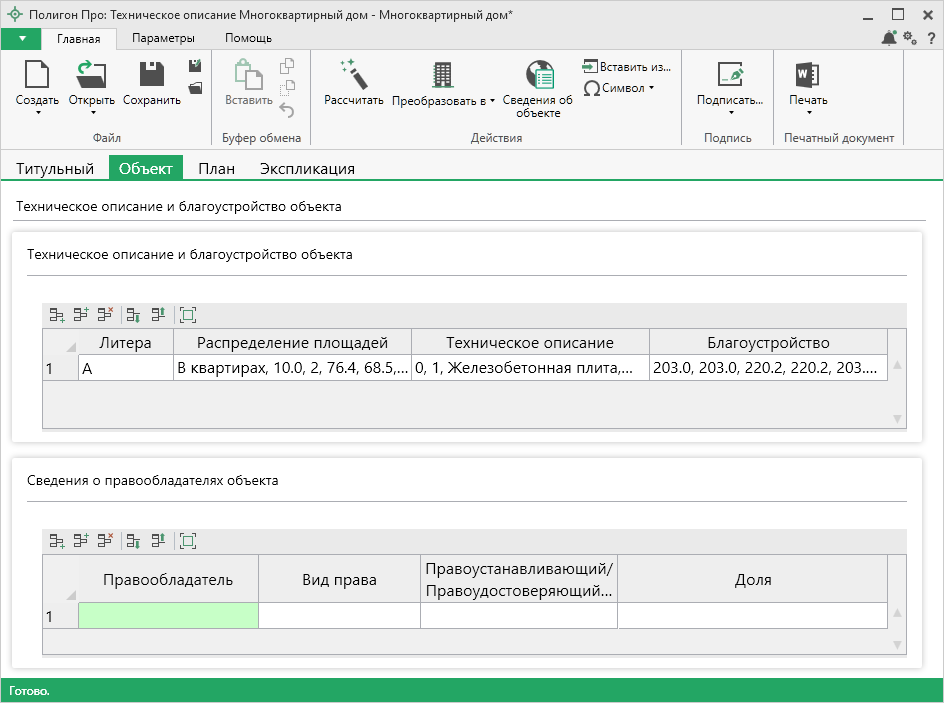The height and width of the screenshot is (703, 944).
Task: Click the notifications bell icon
Action: click(x=888, y=38)
